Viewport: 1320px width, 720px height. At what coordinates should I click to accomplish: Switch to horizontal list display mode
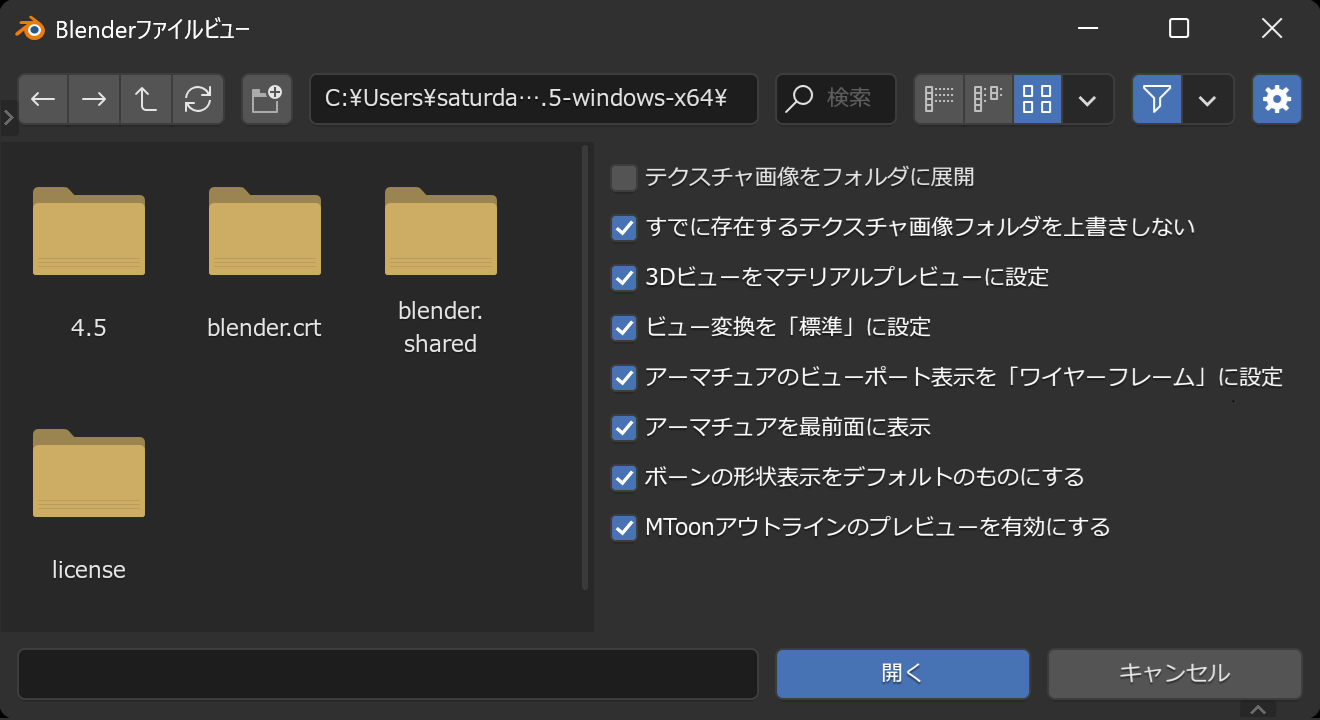pyautogui.click(x=988, y=99)
